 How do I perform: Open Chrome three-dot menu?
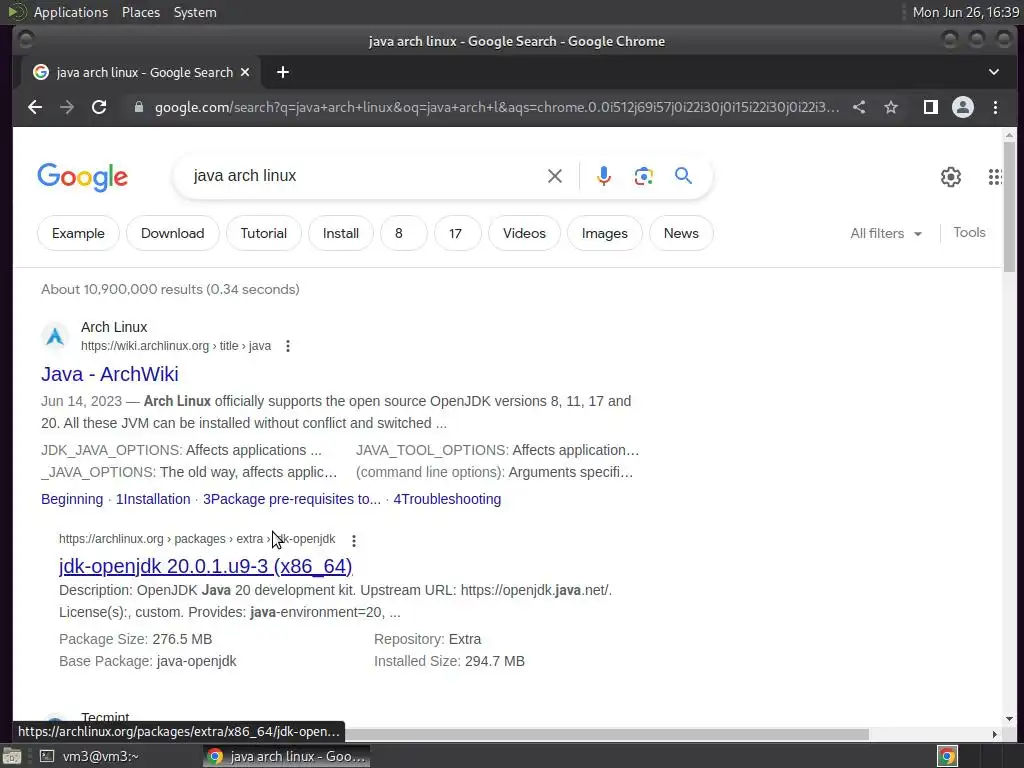[x=995, y=107]
